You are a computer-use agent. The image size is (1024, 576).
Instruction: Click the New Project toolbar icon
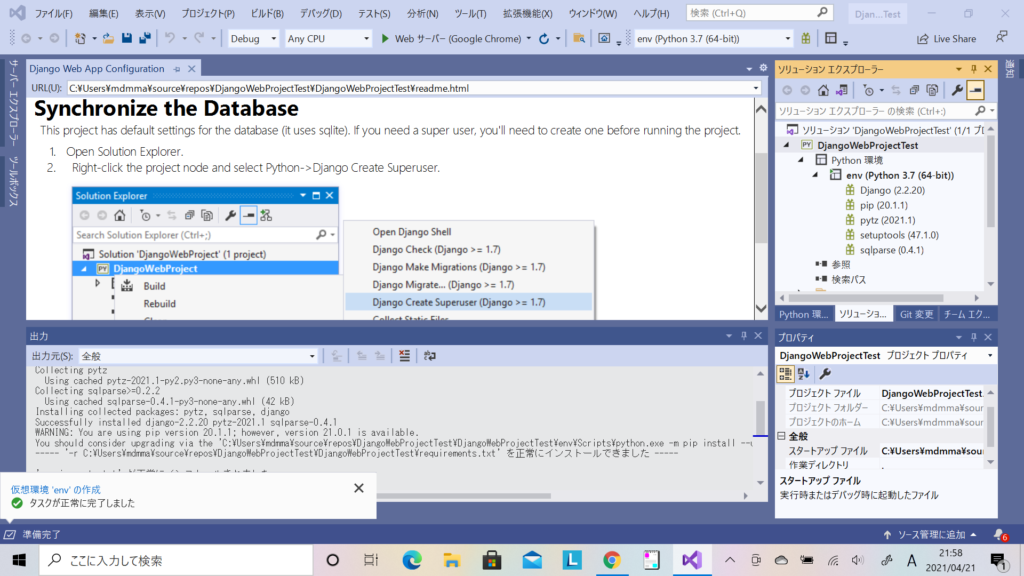[80, 39]
